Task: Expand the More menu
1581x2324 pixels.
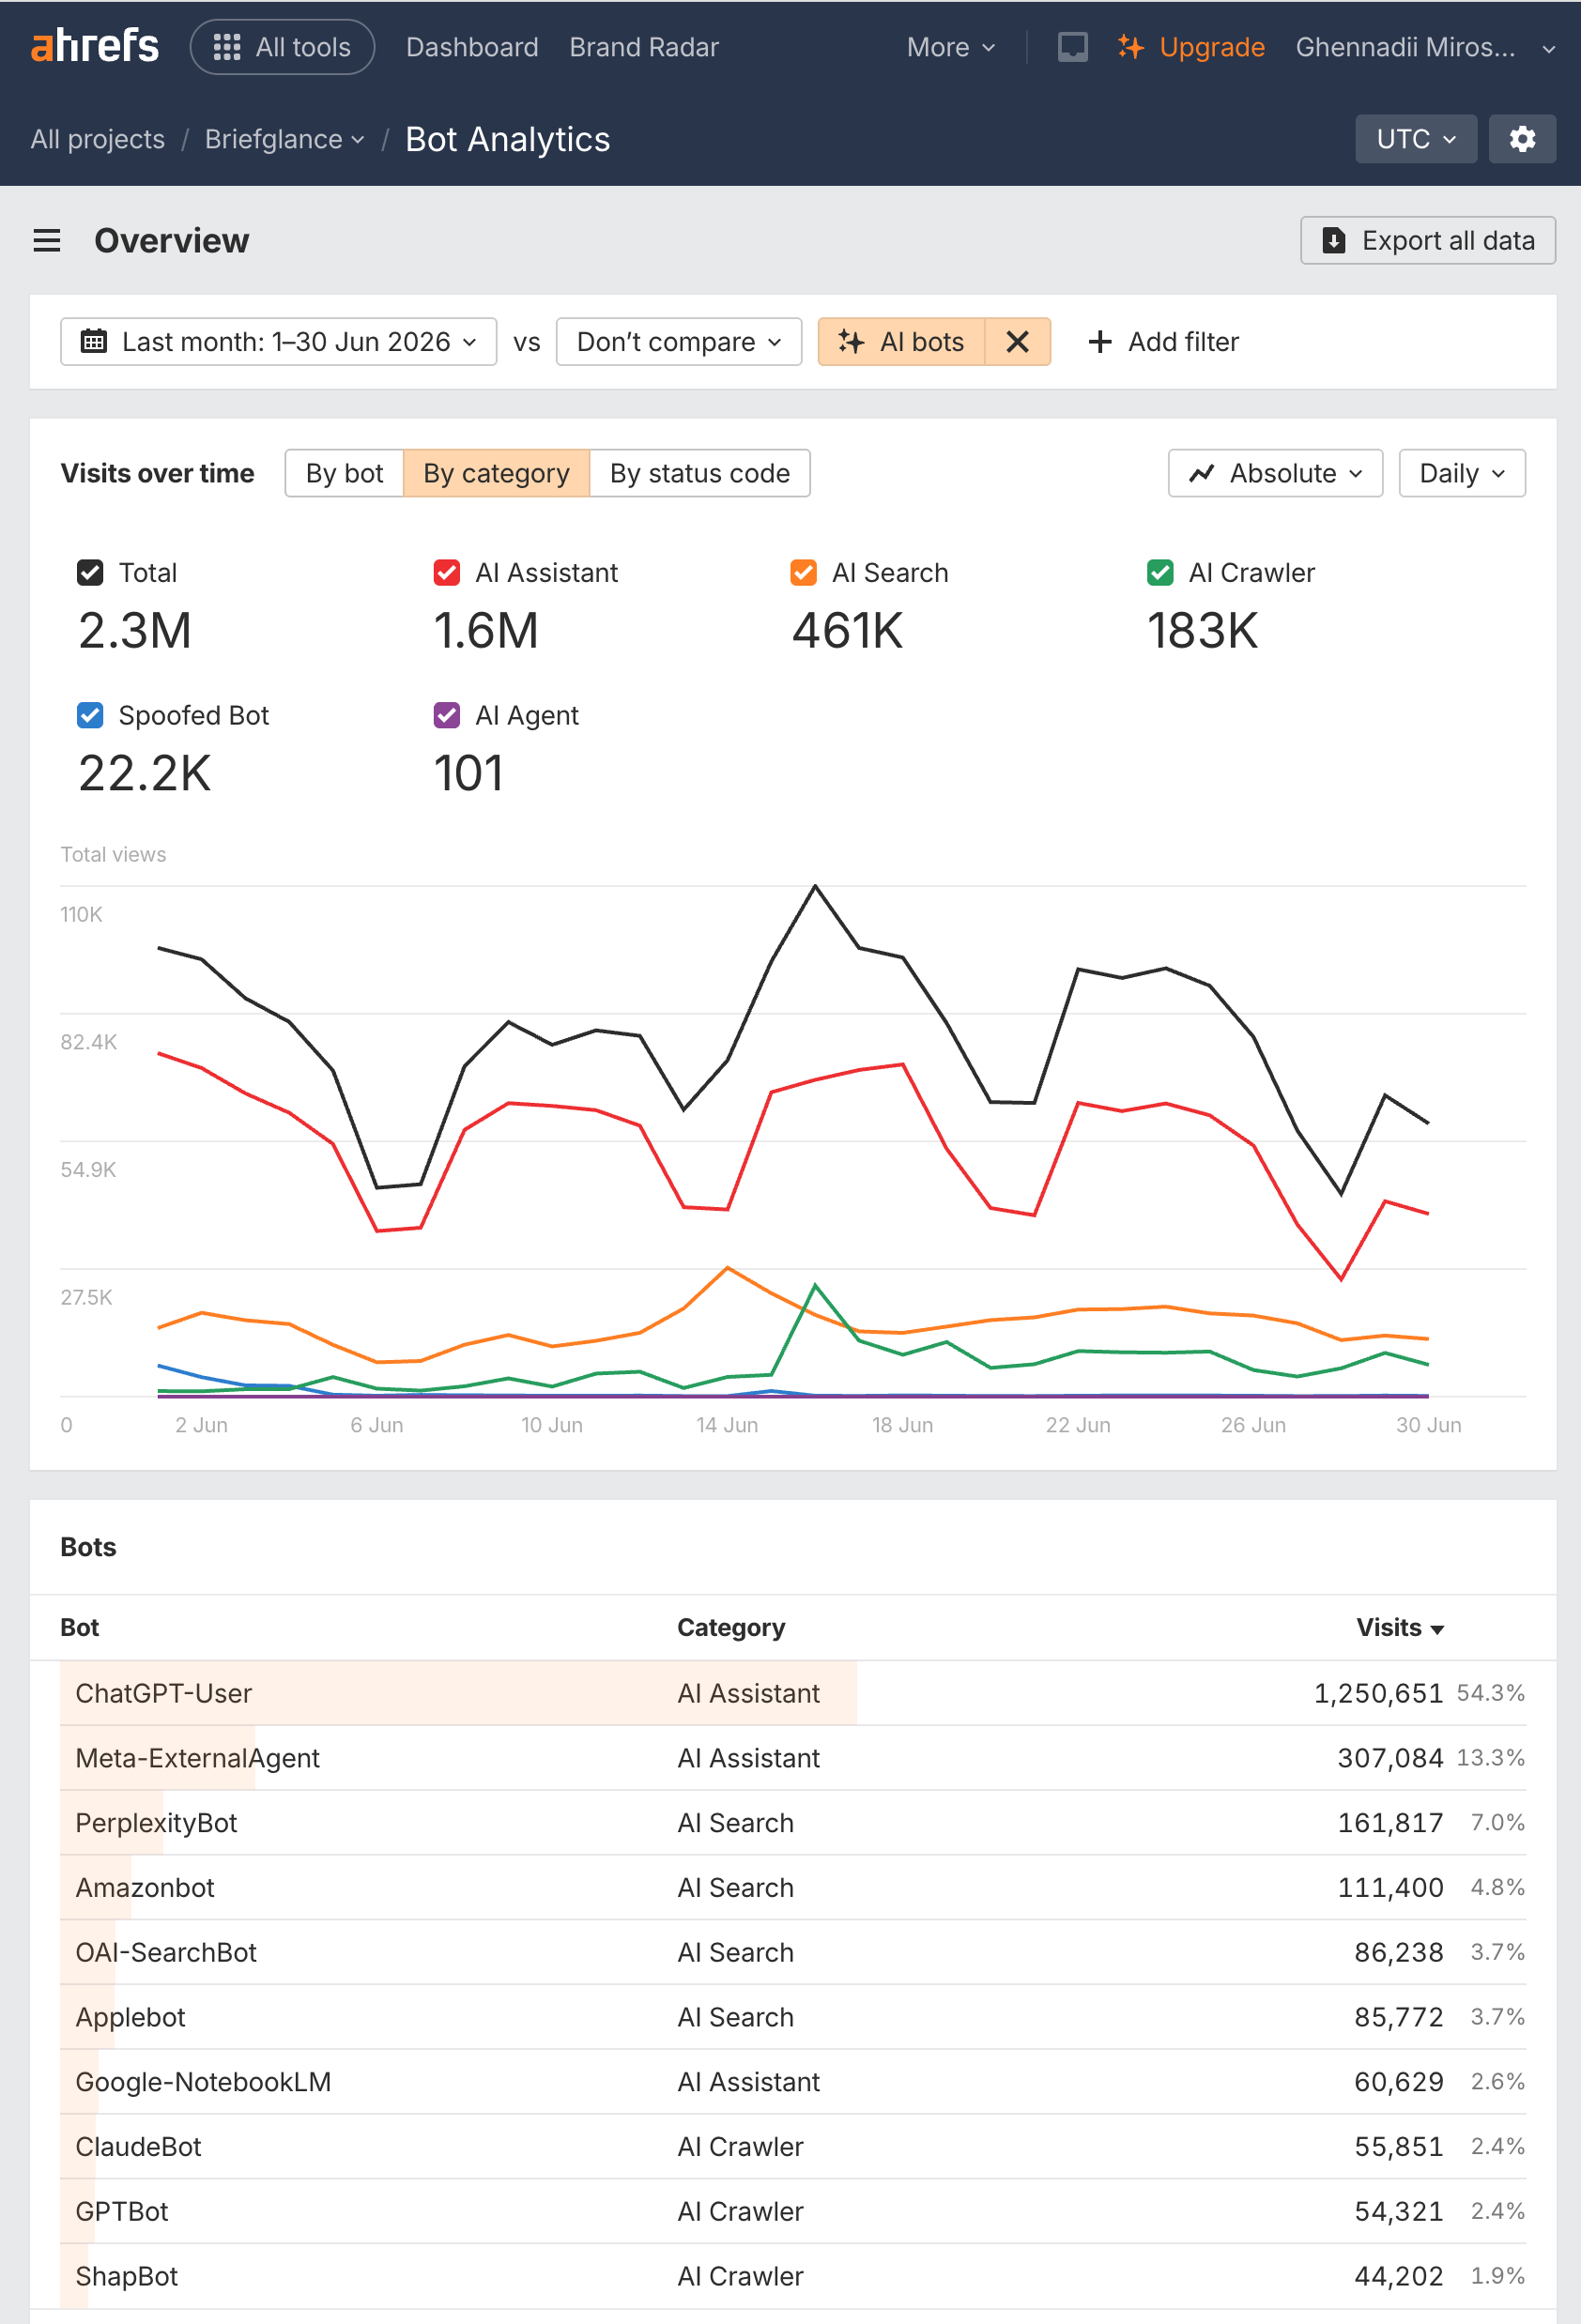Action: pos(950,47)
